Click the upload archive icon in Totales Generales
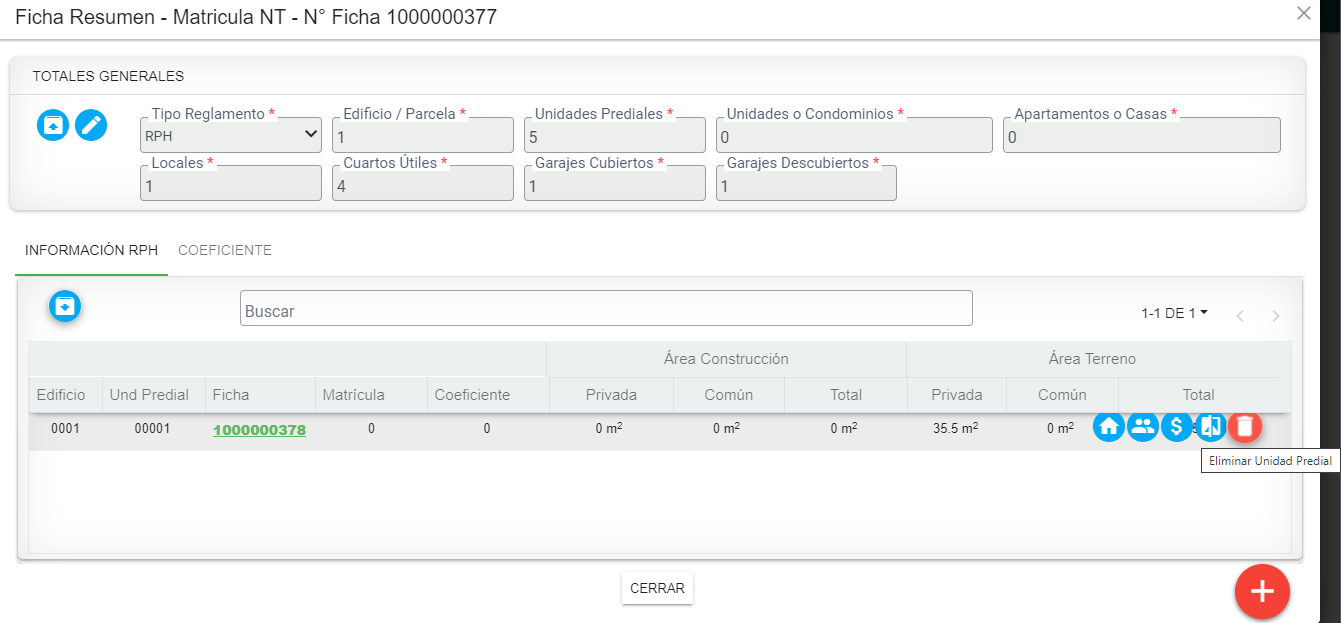The height and width of the screenshot is (623, 1341). click(53, 125)
